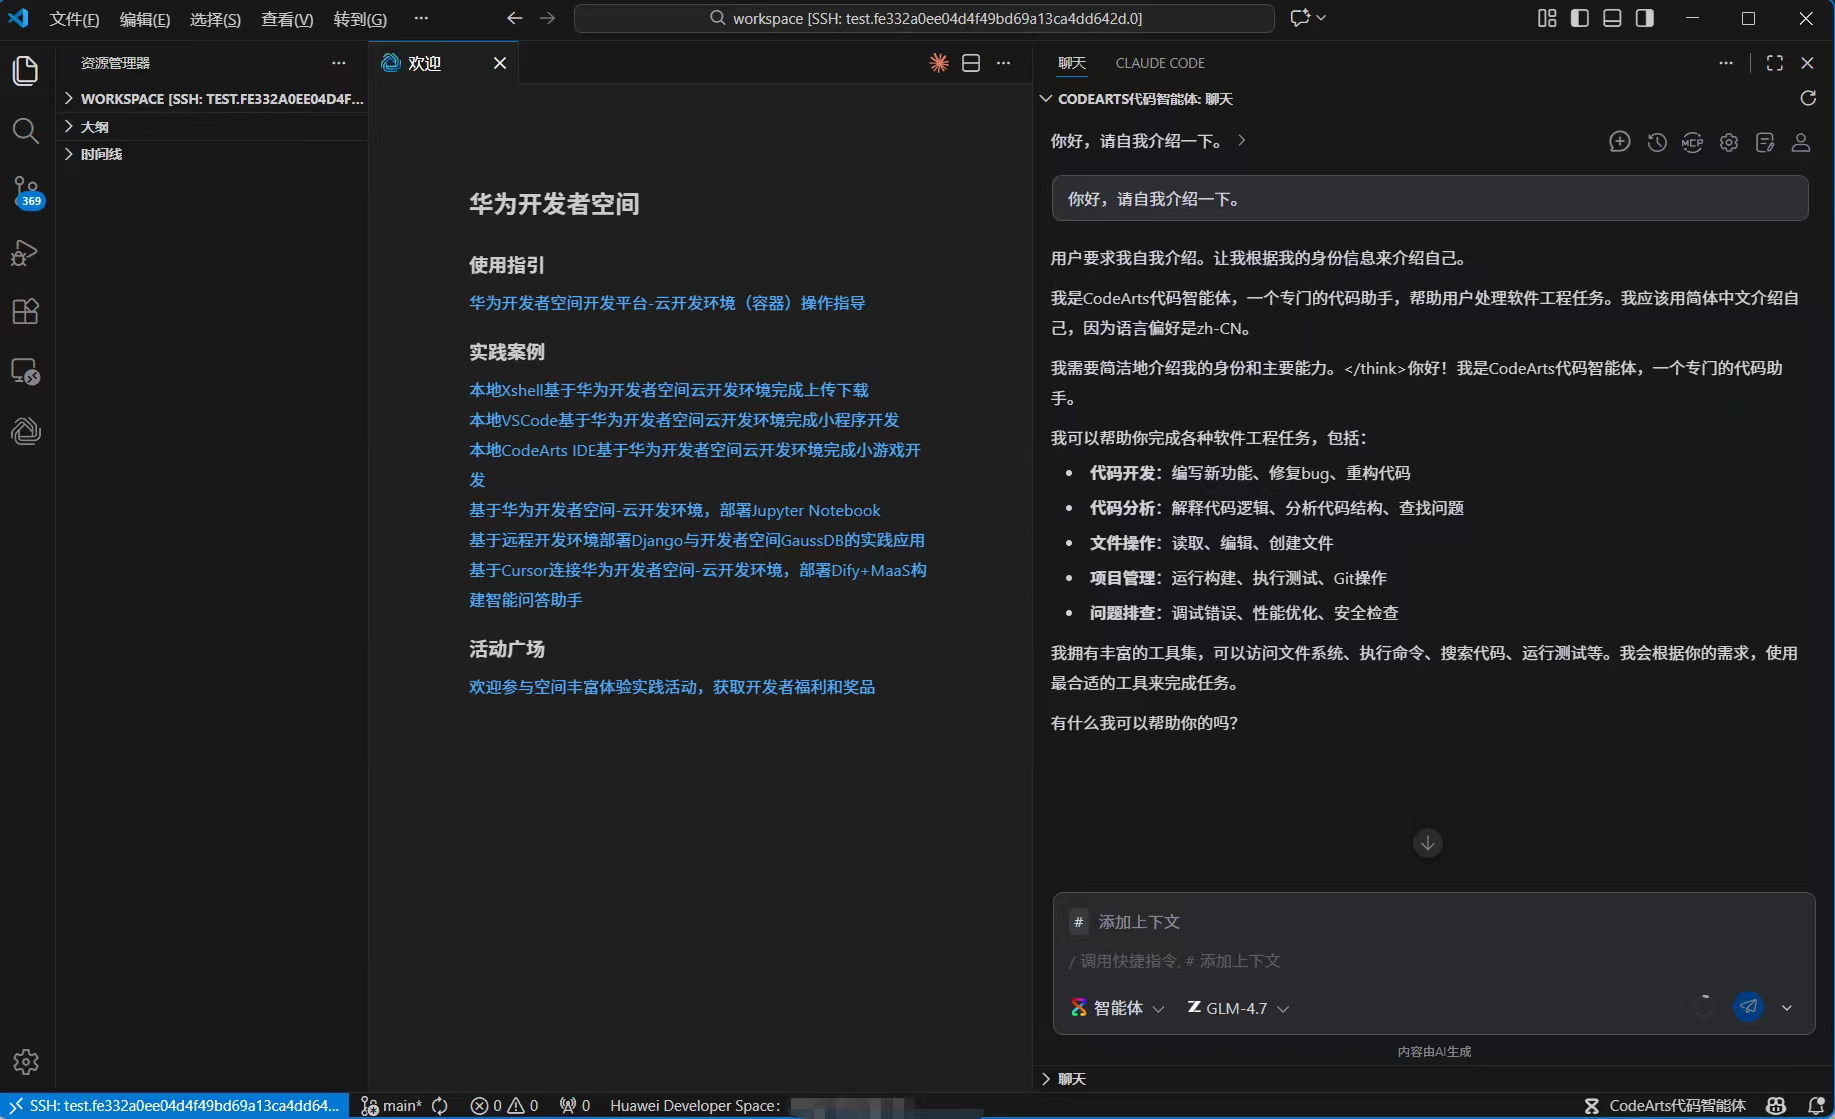
Task: Open Django与GaussDB实践应用 link
Action: click(x=697, y=539)
